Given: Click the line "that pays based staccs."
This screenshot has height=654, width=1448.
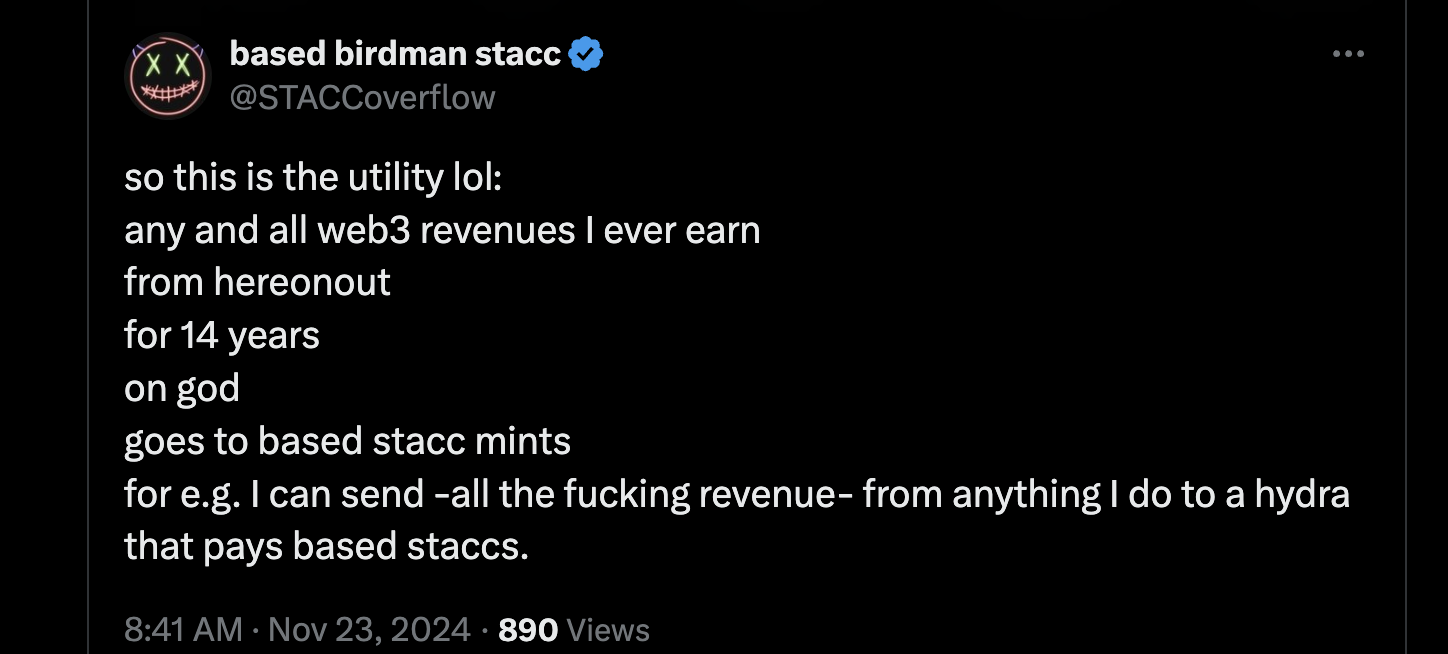Looking at the screenshot, I should tap(326, 546).
